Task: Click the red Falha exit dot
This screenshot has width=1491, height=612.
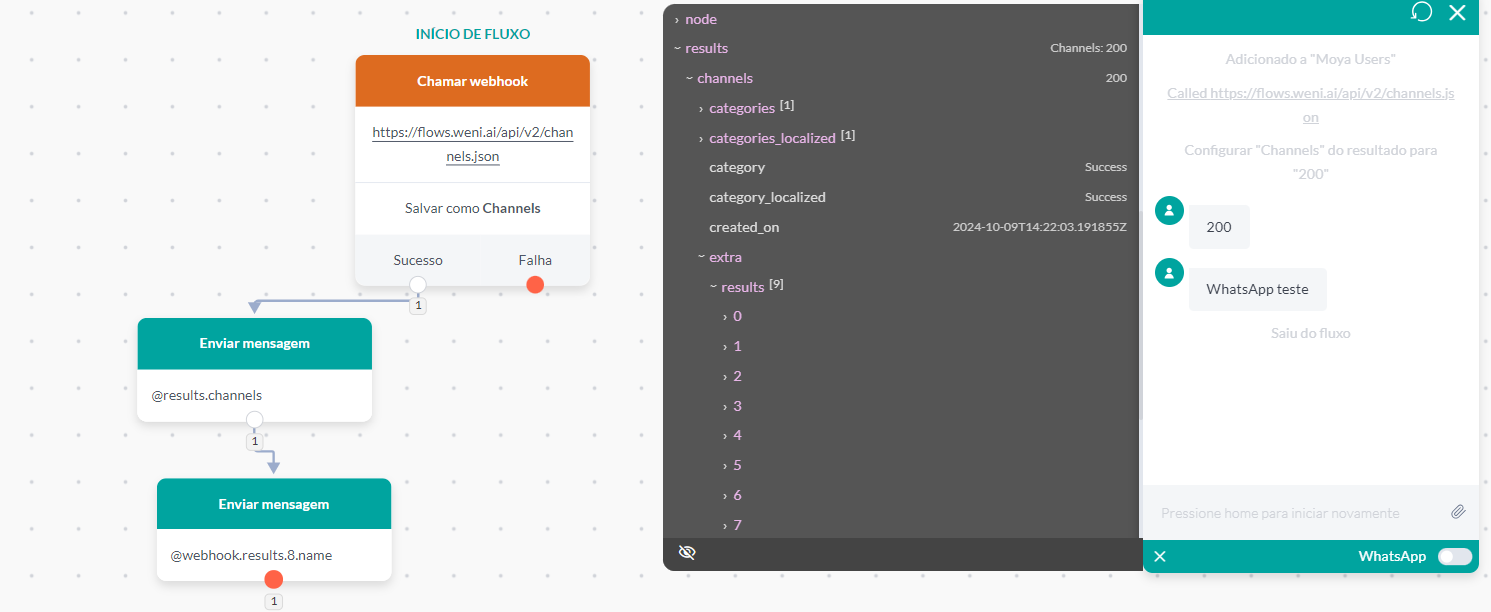Action: (535, 284)
